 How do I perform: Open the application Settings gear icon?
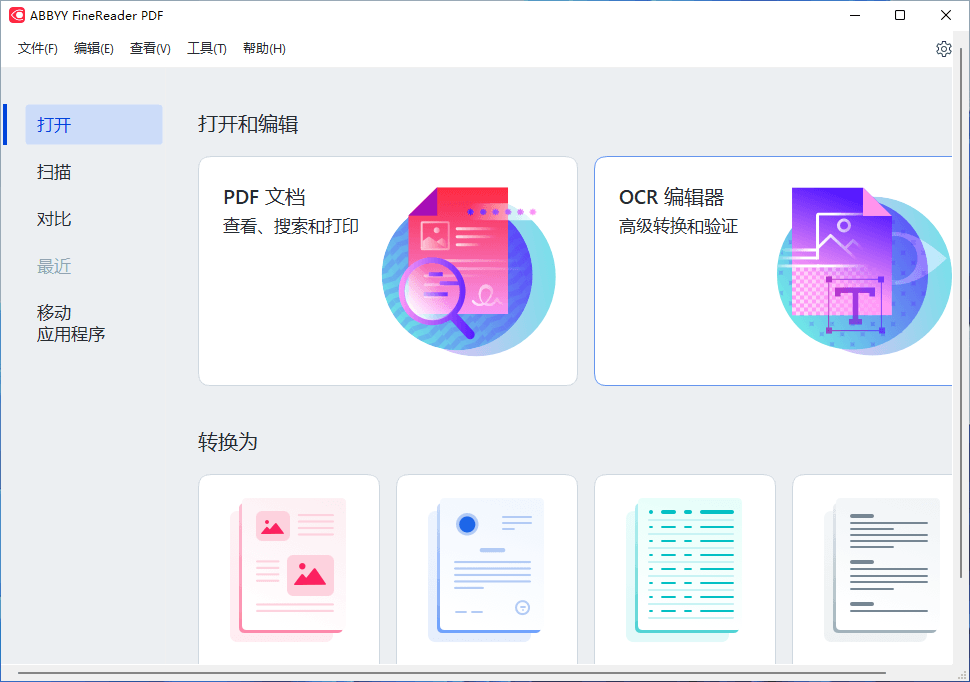943,48
